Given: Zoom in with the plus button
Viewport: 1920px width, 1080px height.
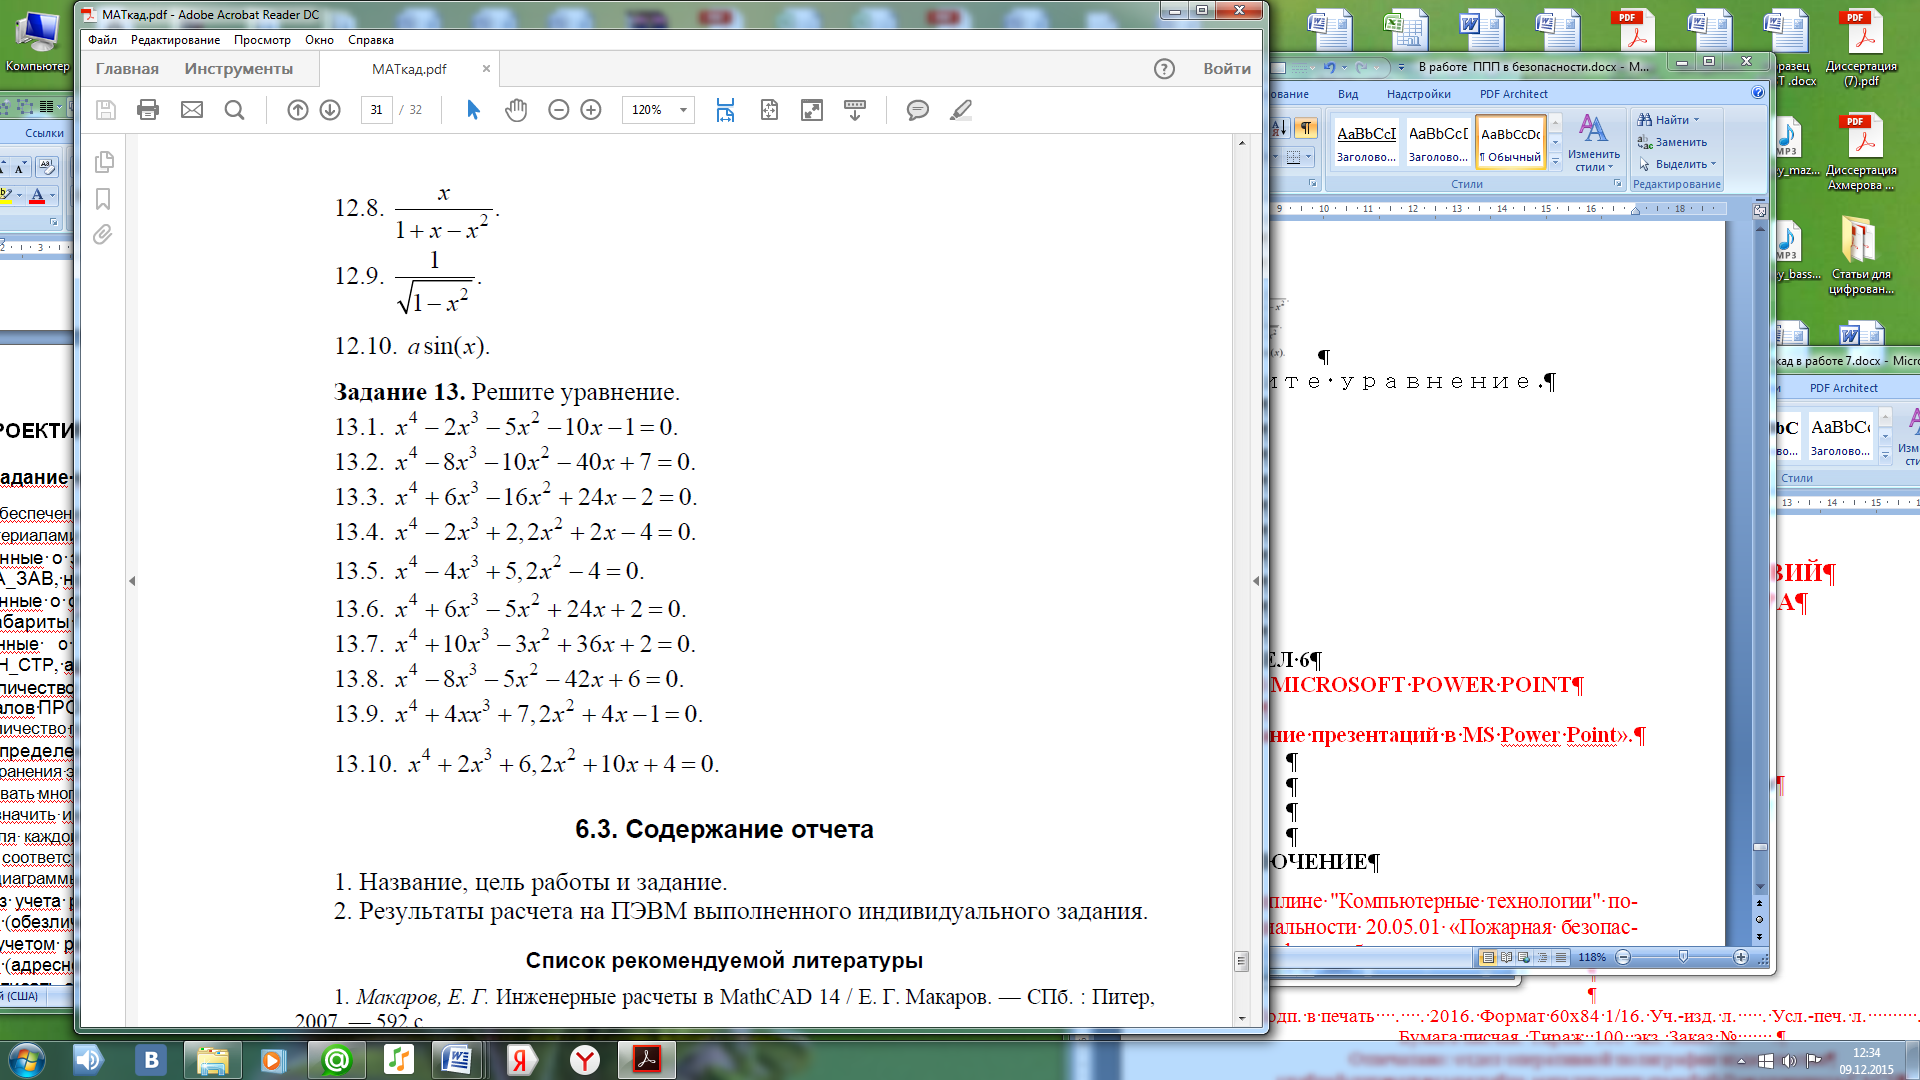Looking at the screenshot, I should click(x=591, y=110).
